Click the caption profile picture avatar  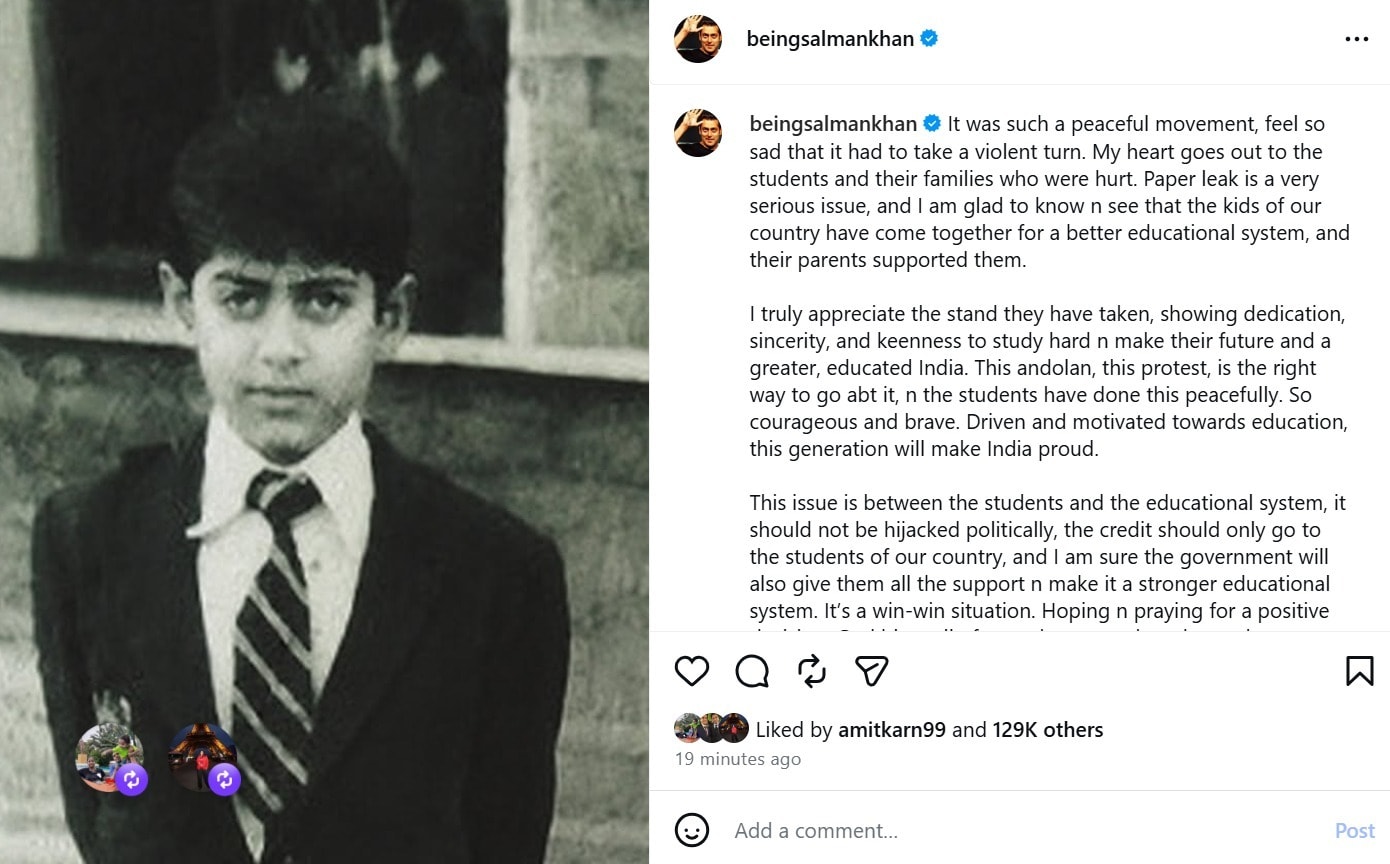click(x=698, y=133)
